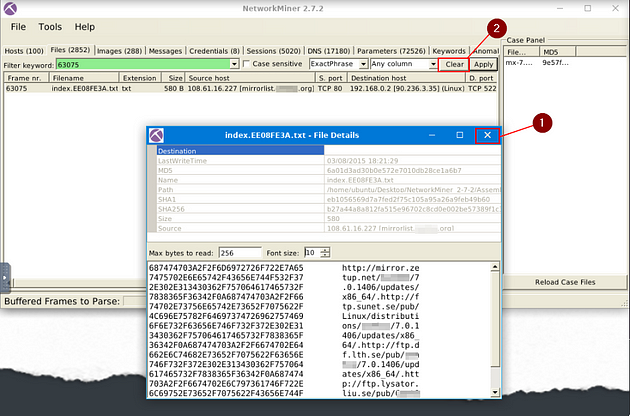
Task: Click hex viewer scrollbar down arrow
Action: (495, 393)
